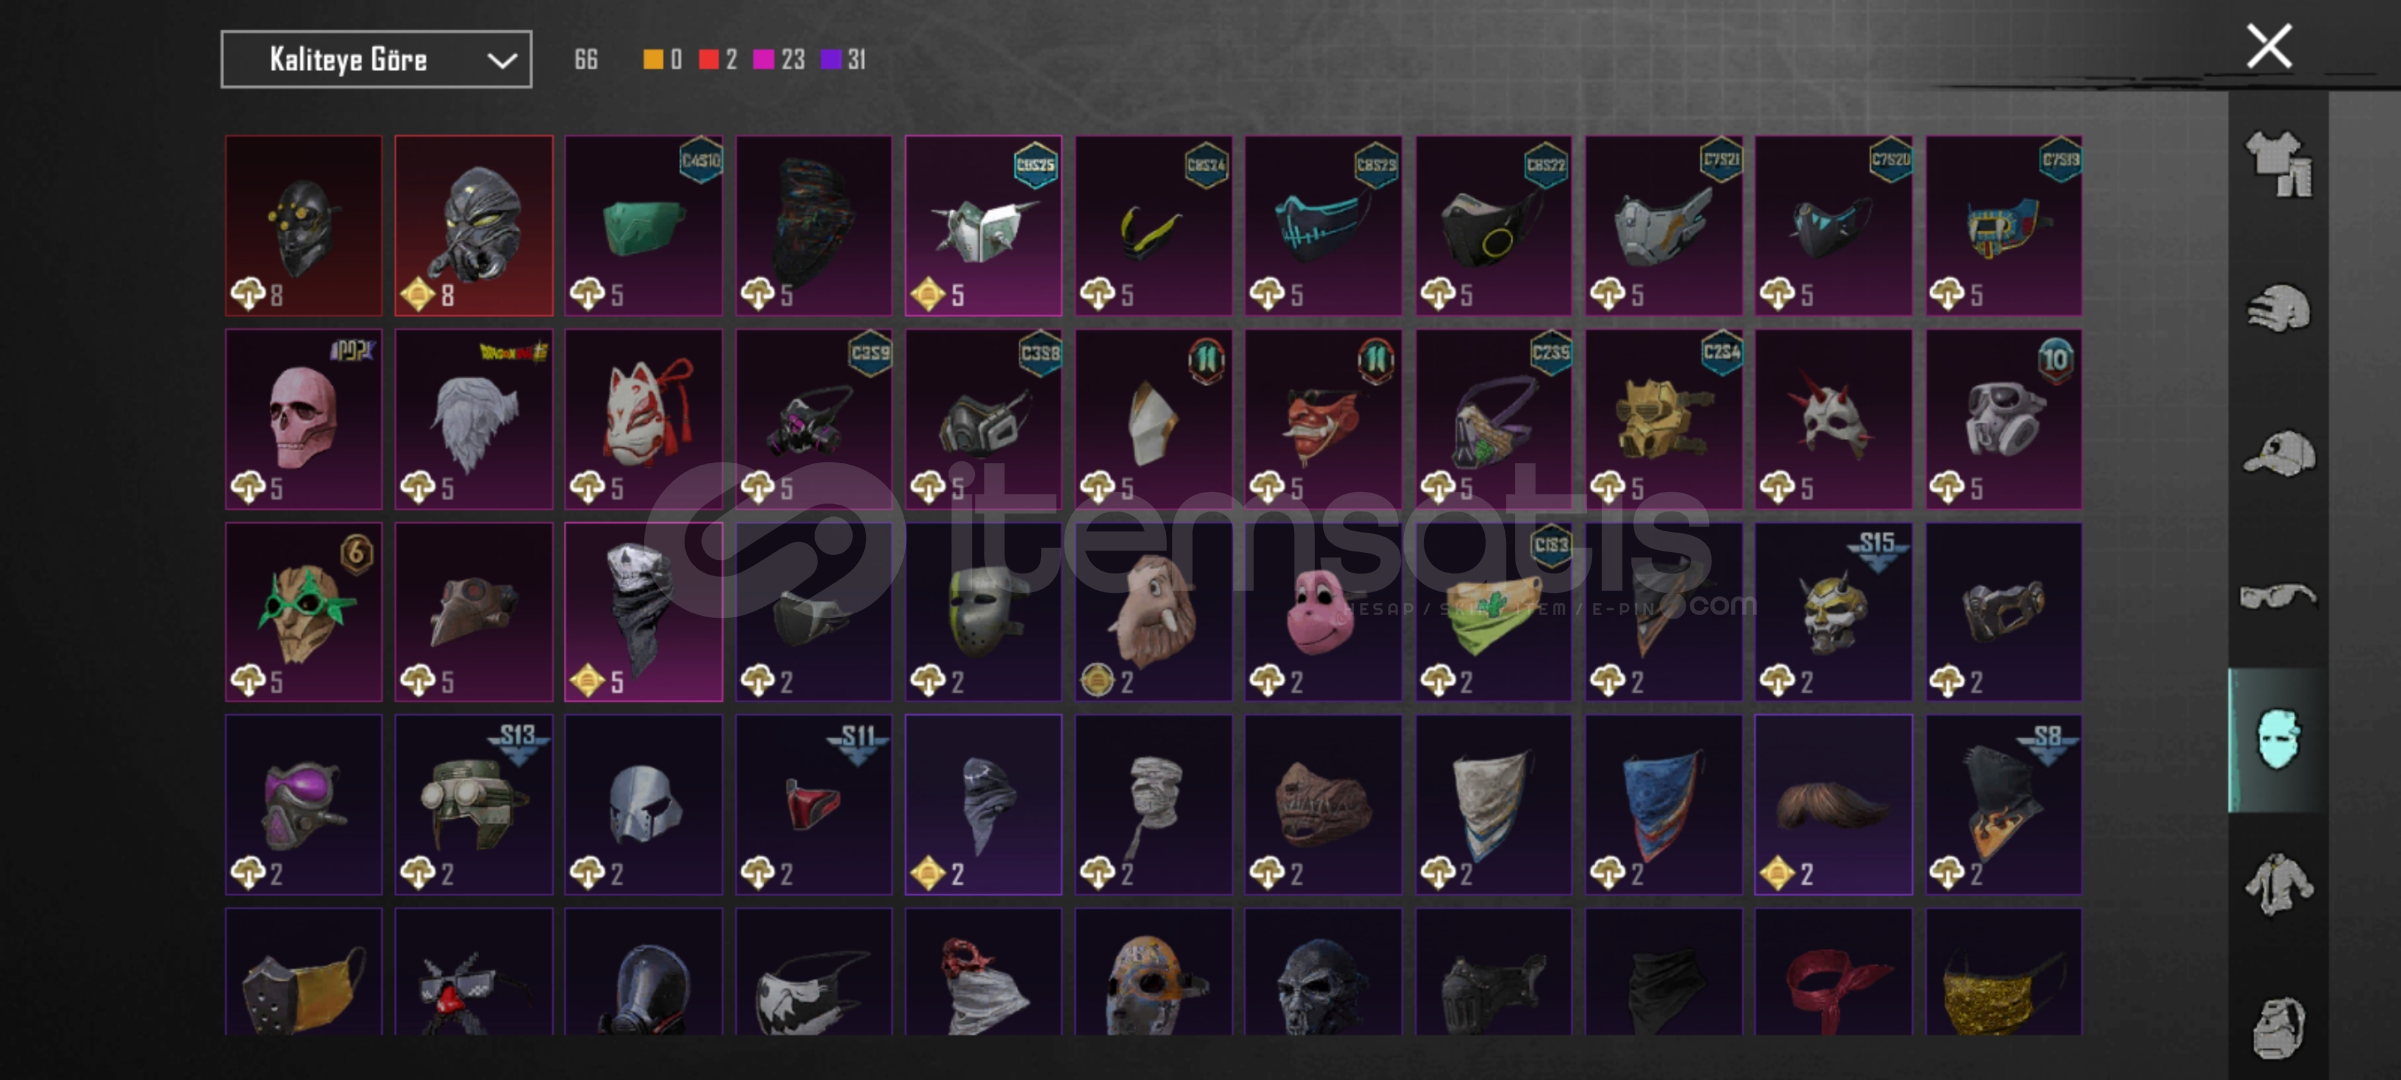Open the jacket tops category icon
Screen dimensions: 2401x1080
coord(2278,884)
